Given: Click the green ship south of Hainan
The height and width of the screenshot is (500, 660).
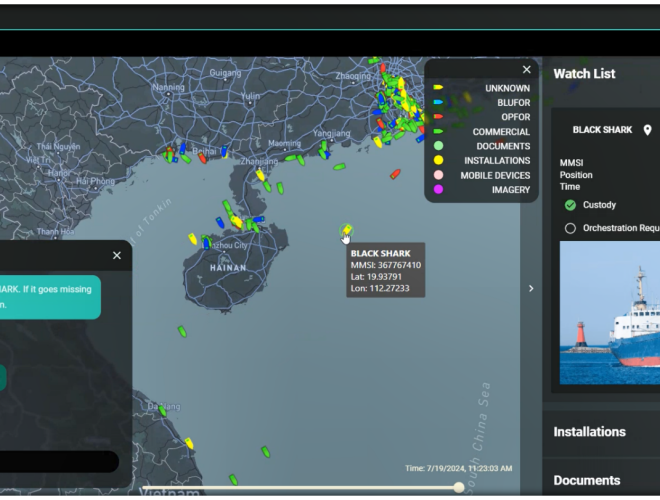Looking at the screenshot, I should 183,331.
